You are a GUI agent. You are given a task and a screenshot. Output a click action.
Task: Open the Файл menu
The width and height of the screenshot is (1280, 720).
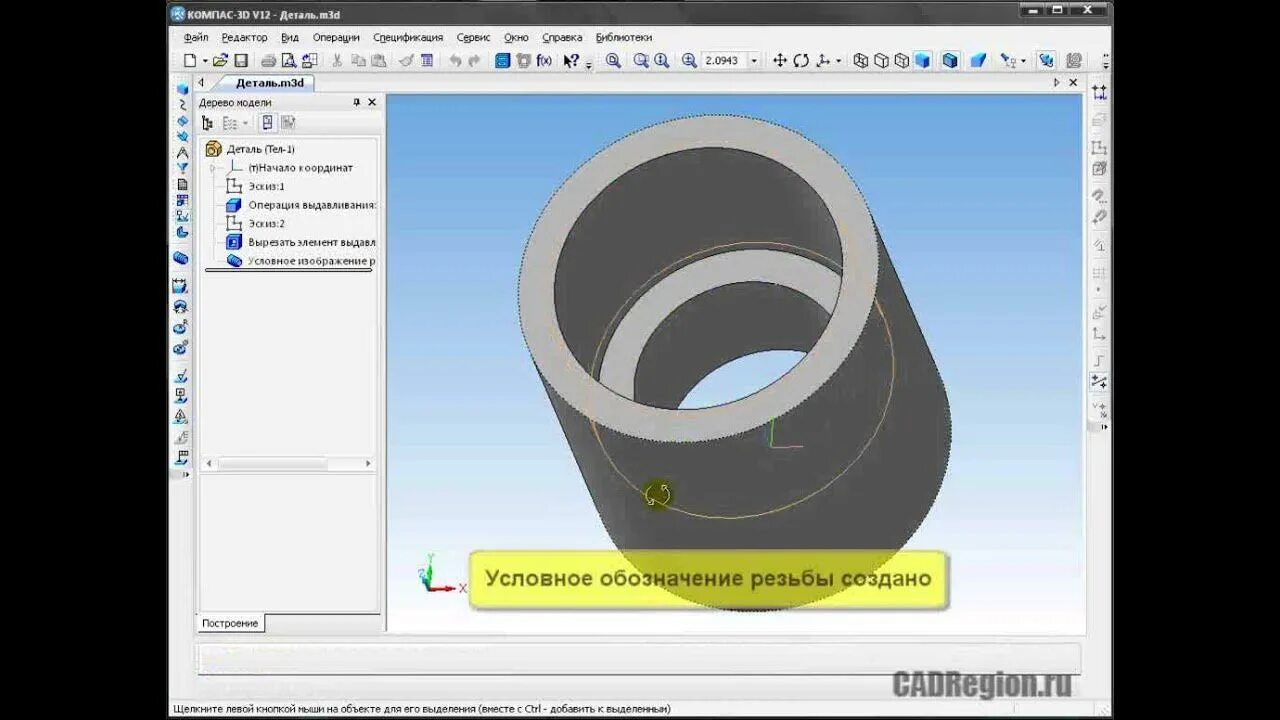[196, 37]
